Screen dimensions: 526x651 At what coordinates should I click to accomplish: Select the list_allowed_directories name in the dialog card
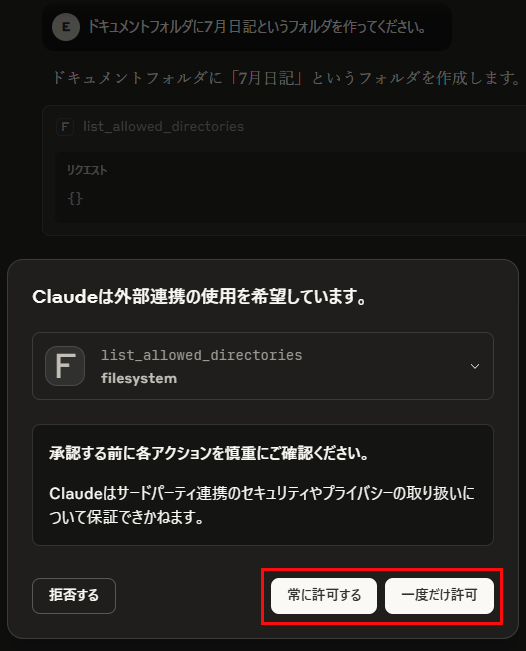(202, 355)
